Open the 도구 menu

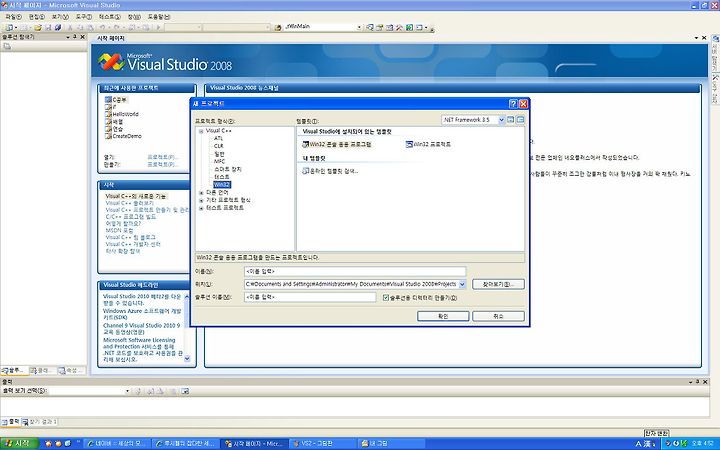84,17
